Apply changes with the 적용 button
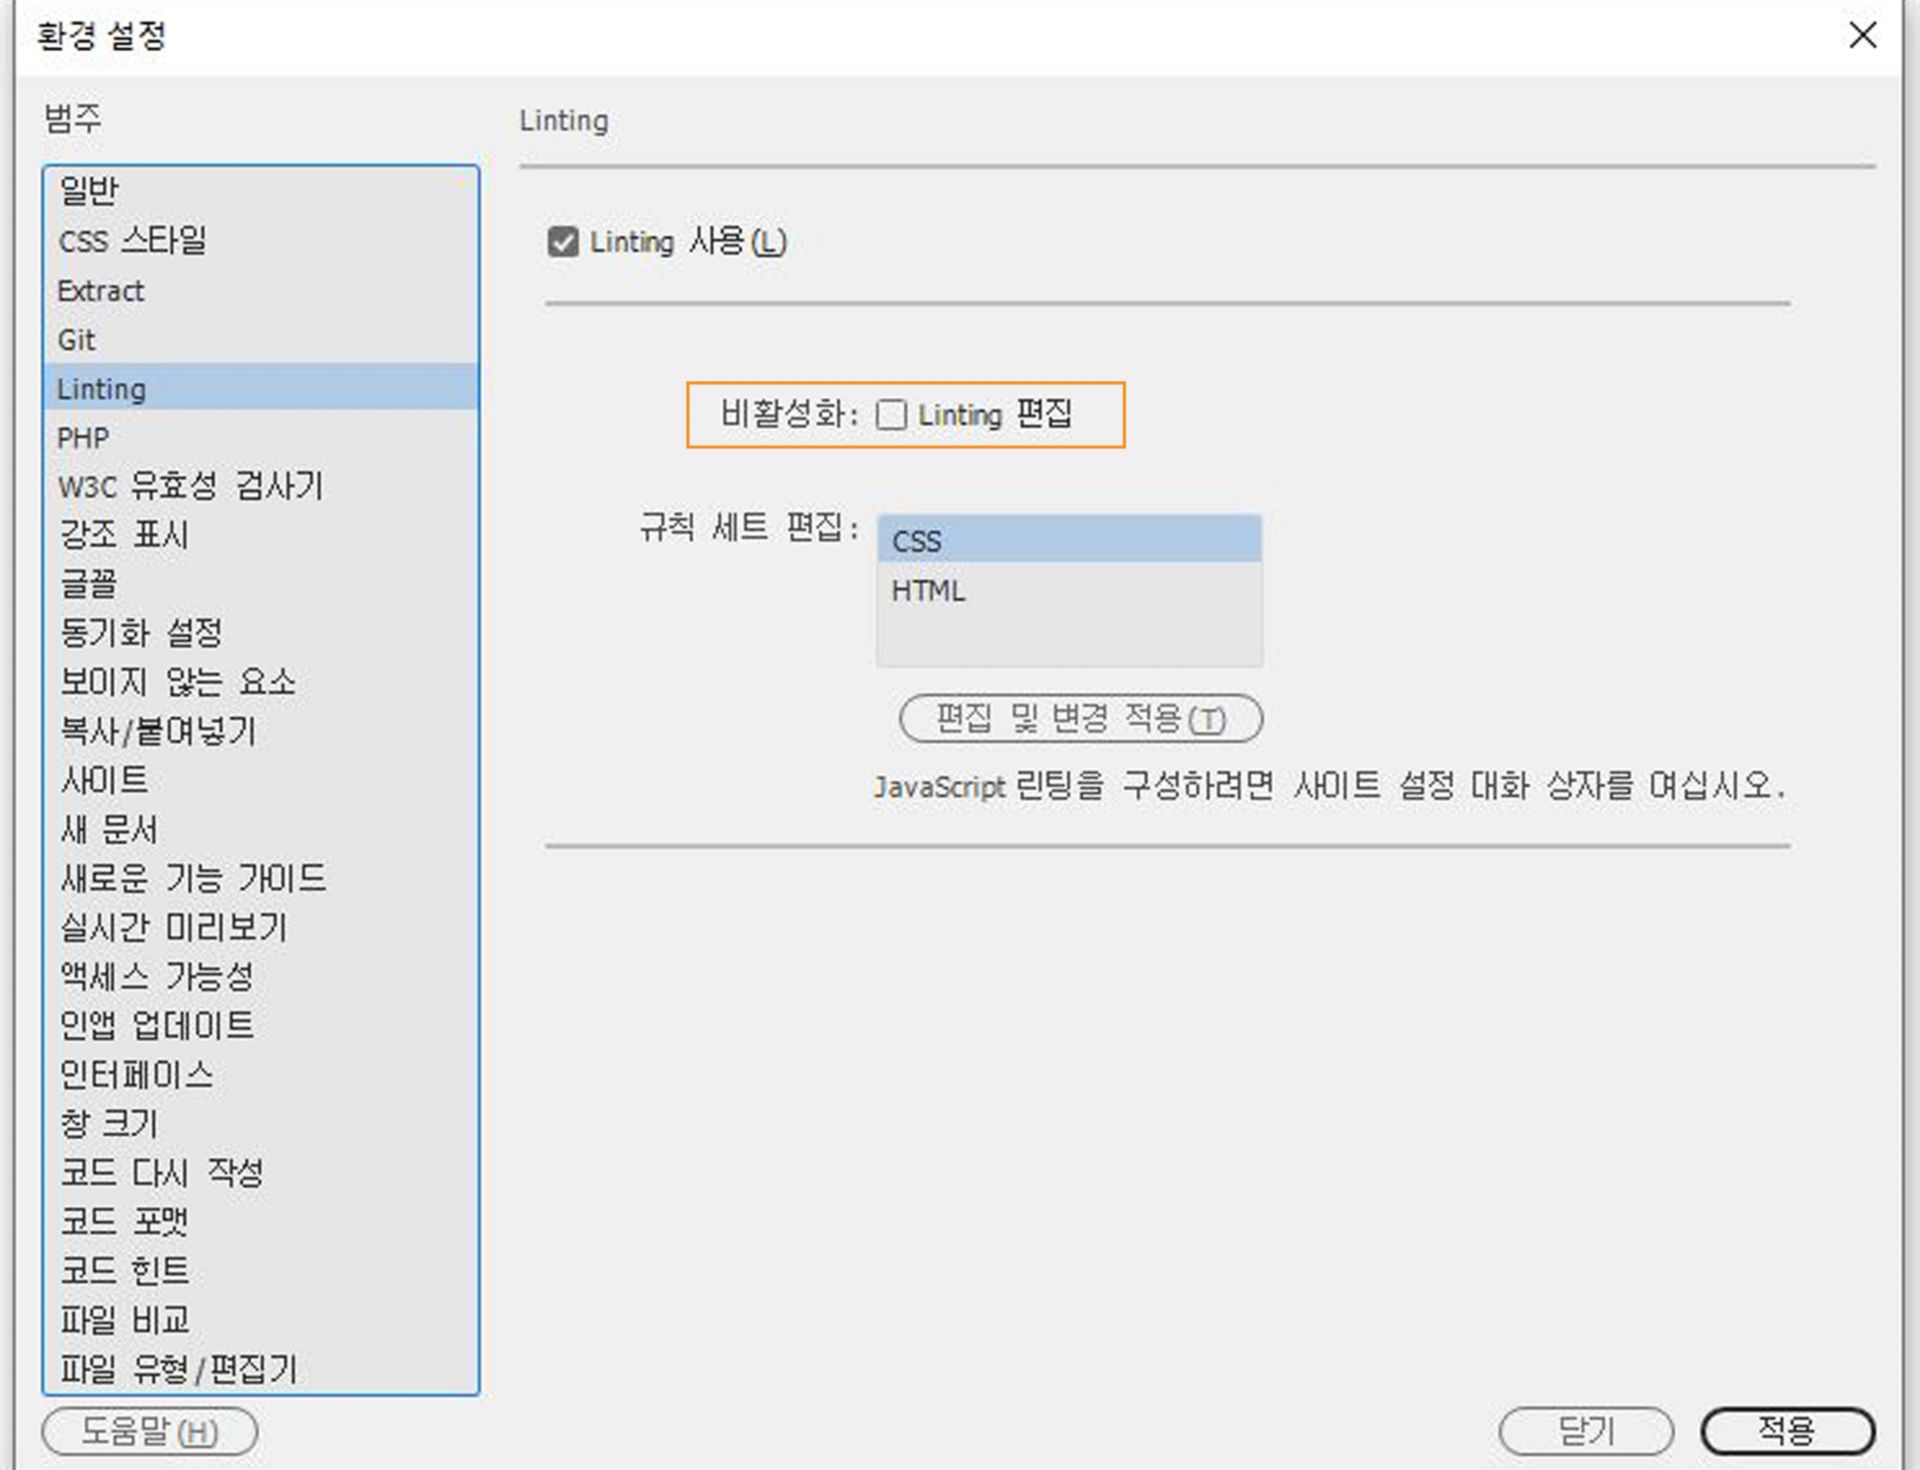Screen dimensions: 1920x1470 1789,1429
